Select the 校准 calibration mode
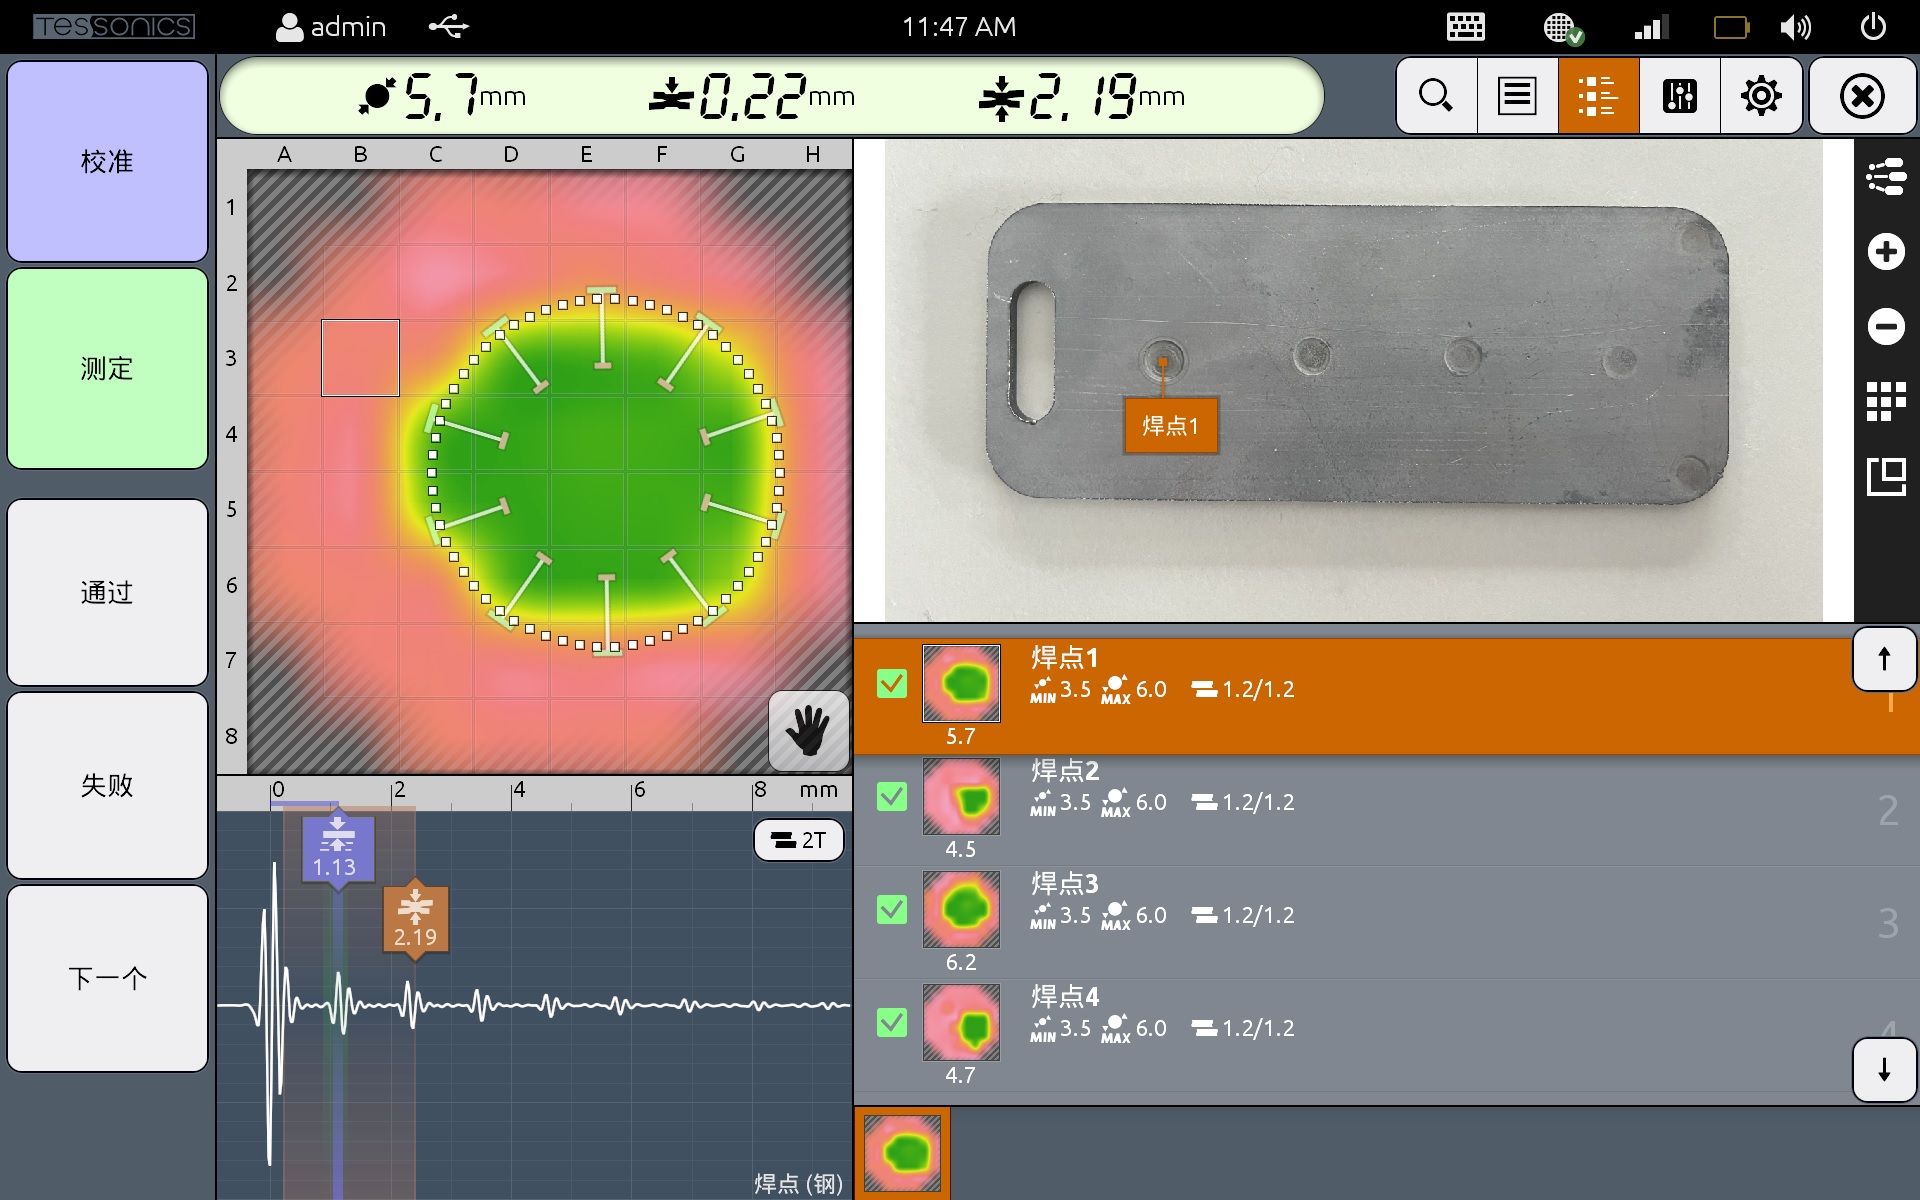This screenshot has height=1200, width=1920. click(x=106, y=161)
